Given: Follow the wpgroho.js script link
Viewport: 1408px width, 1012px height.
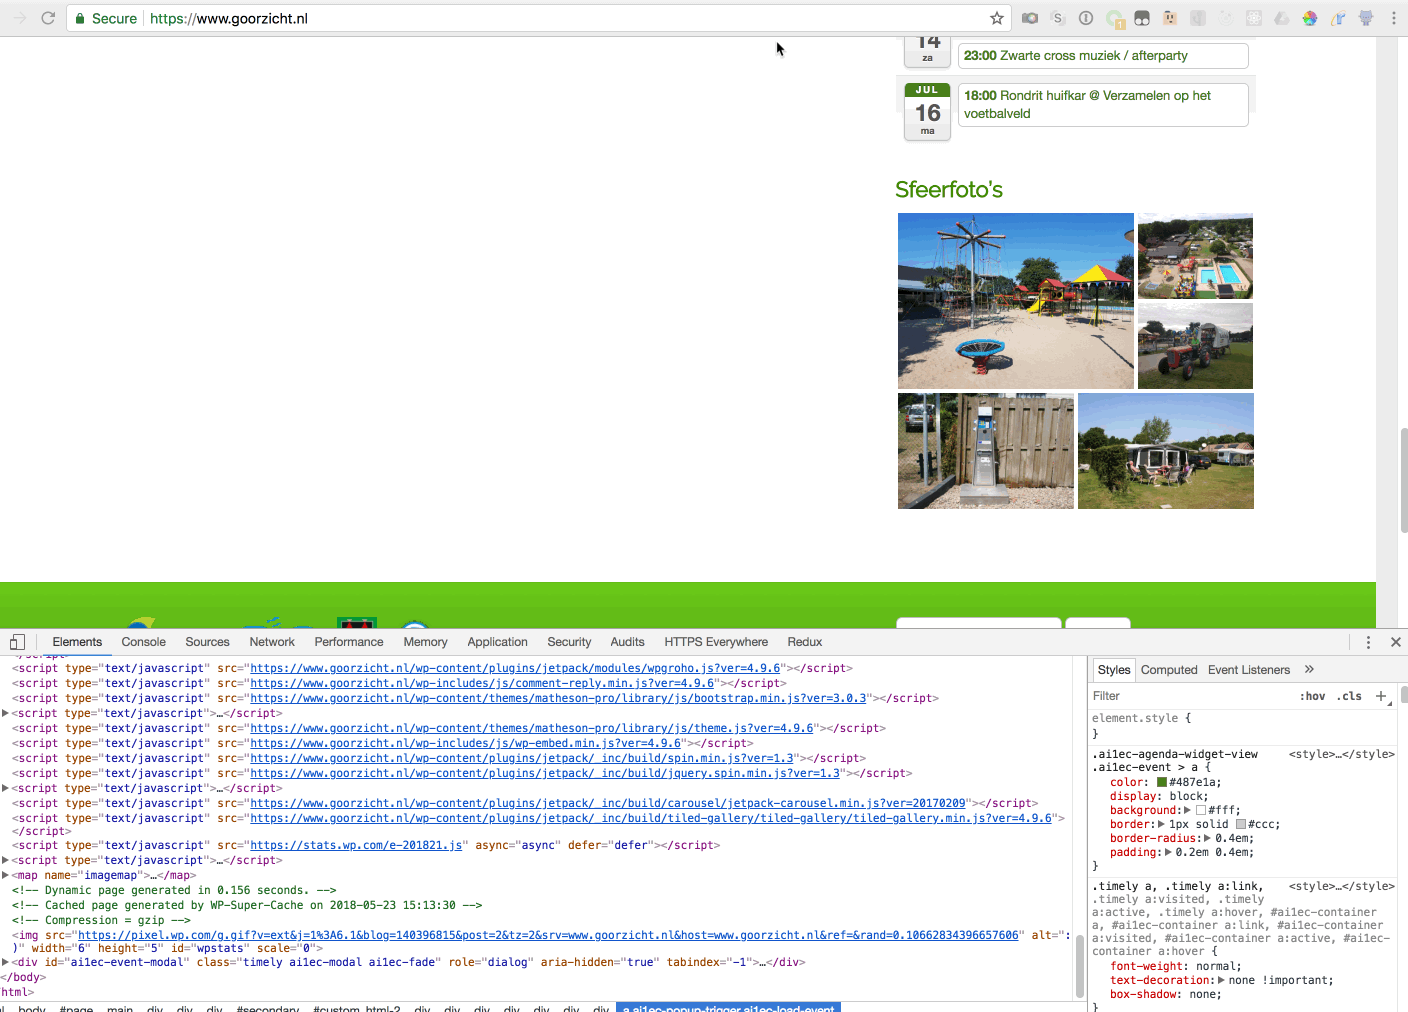Looking at the screenshot, I should (x=515, y=668).
